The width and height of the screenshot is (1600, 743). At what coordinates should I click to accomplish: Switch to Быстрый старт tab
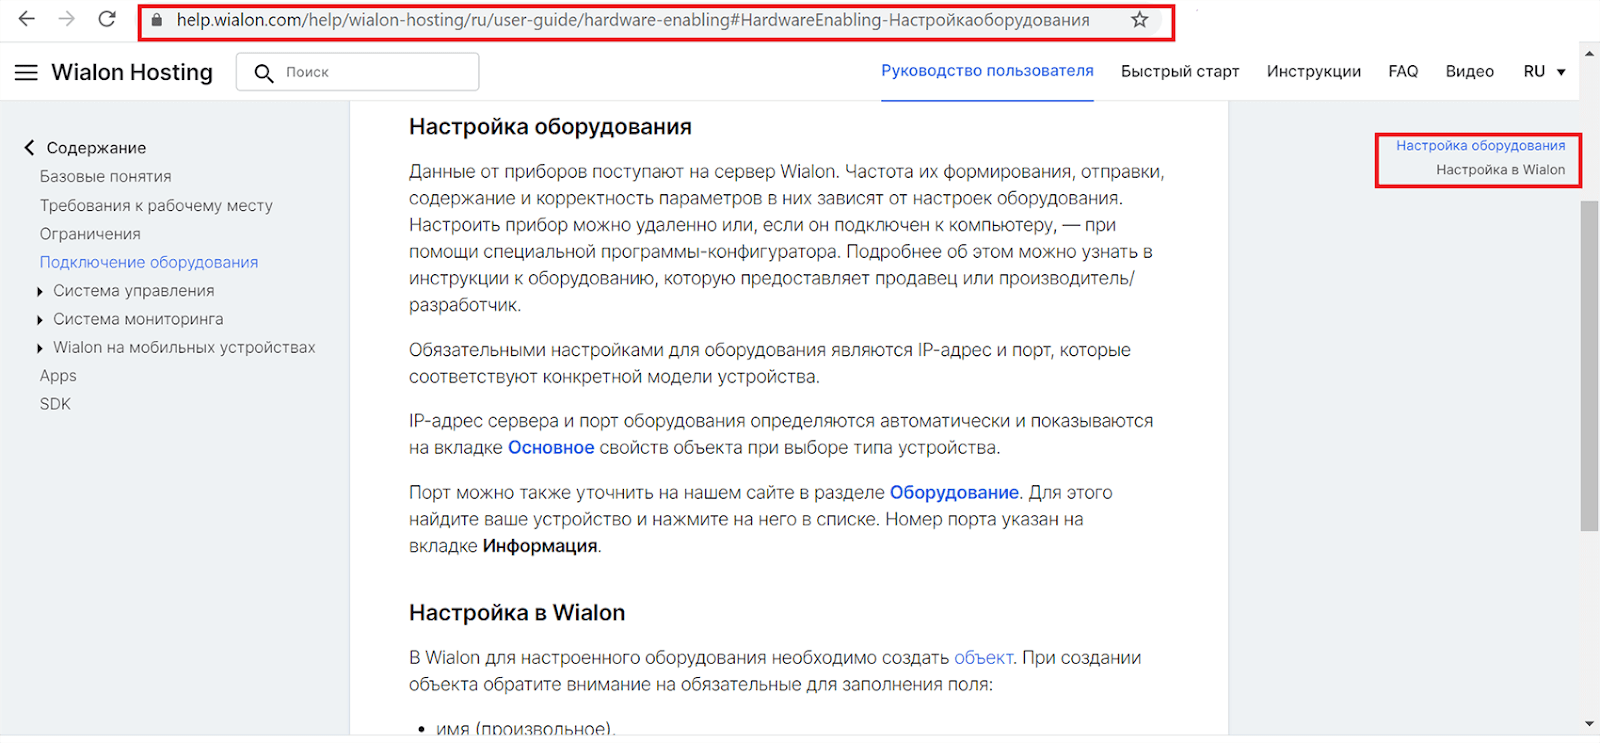[x=1180, y=71]
